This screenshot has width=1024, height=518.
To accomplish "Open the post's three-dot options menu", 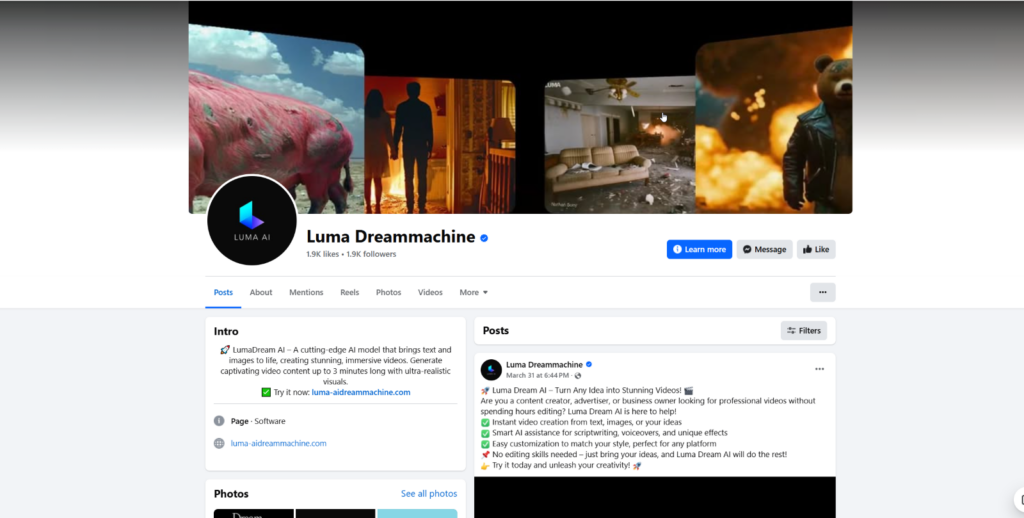I will pos(820,370).
